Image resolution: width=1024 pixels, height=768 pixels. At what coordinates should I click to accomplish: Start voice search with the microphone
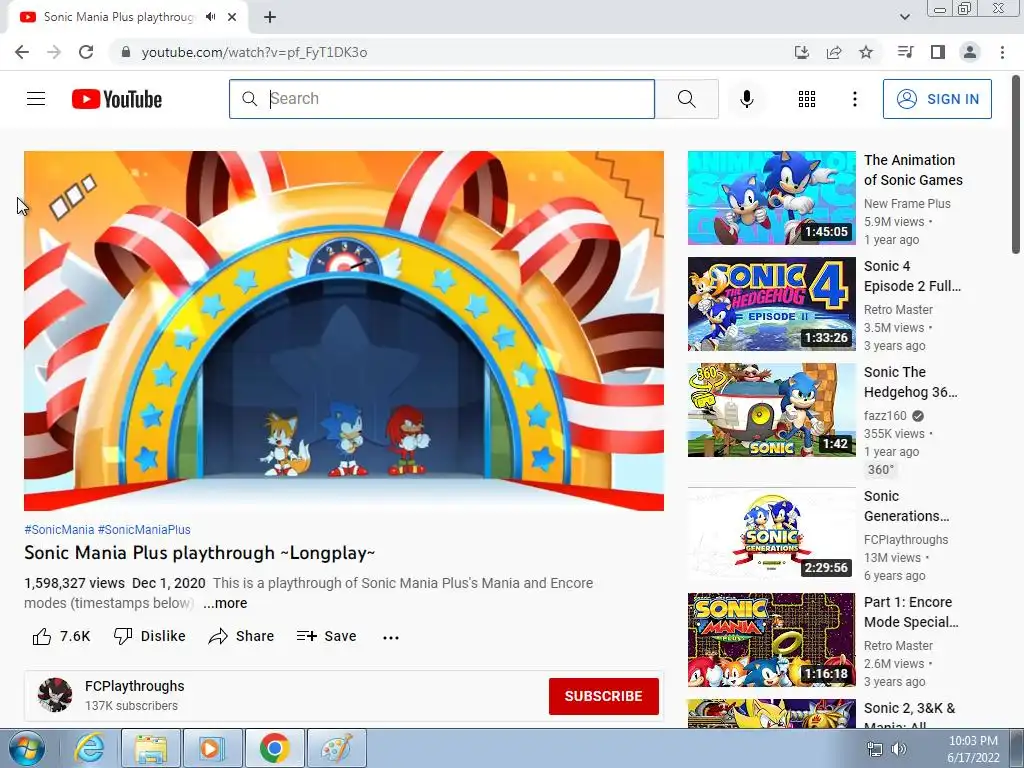(x=747, y=99)
